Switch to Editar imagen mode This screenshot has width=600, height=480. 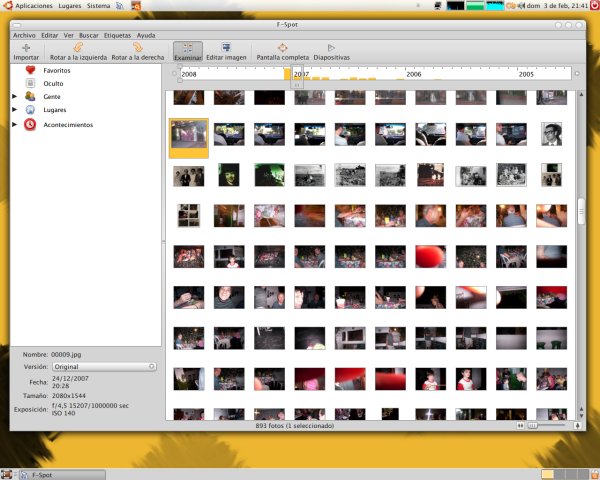tap(226, 52)
